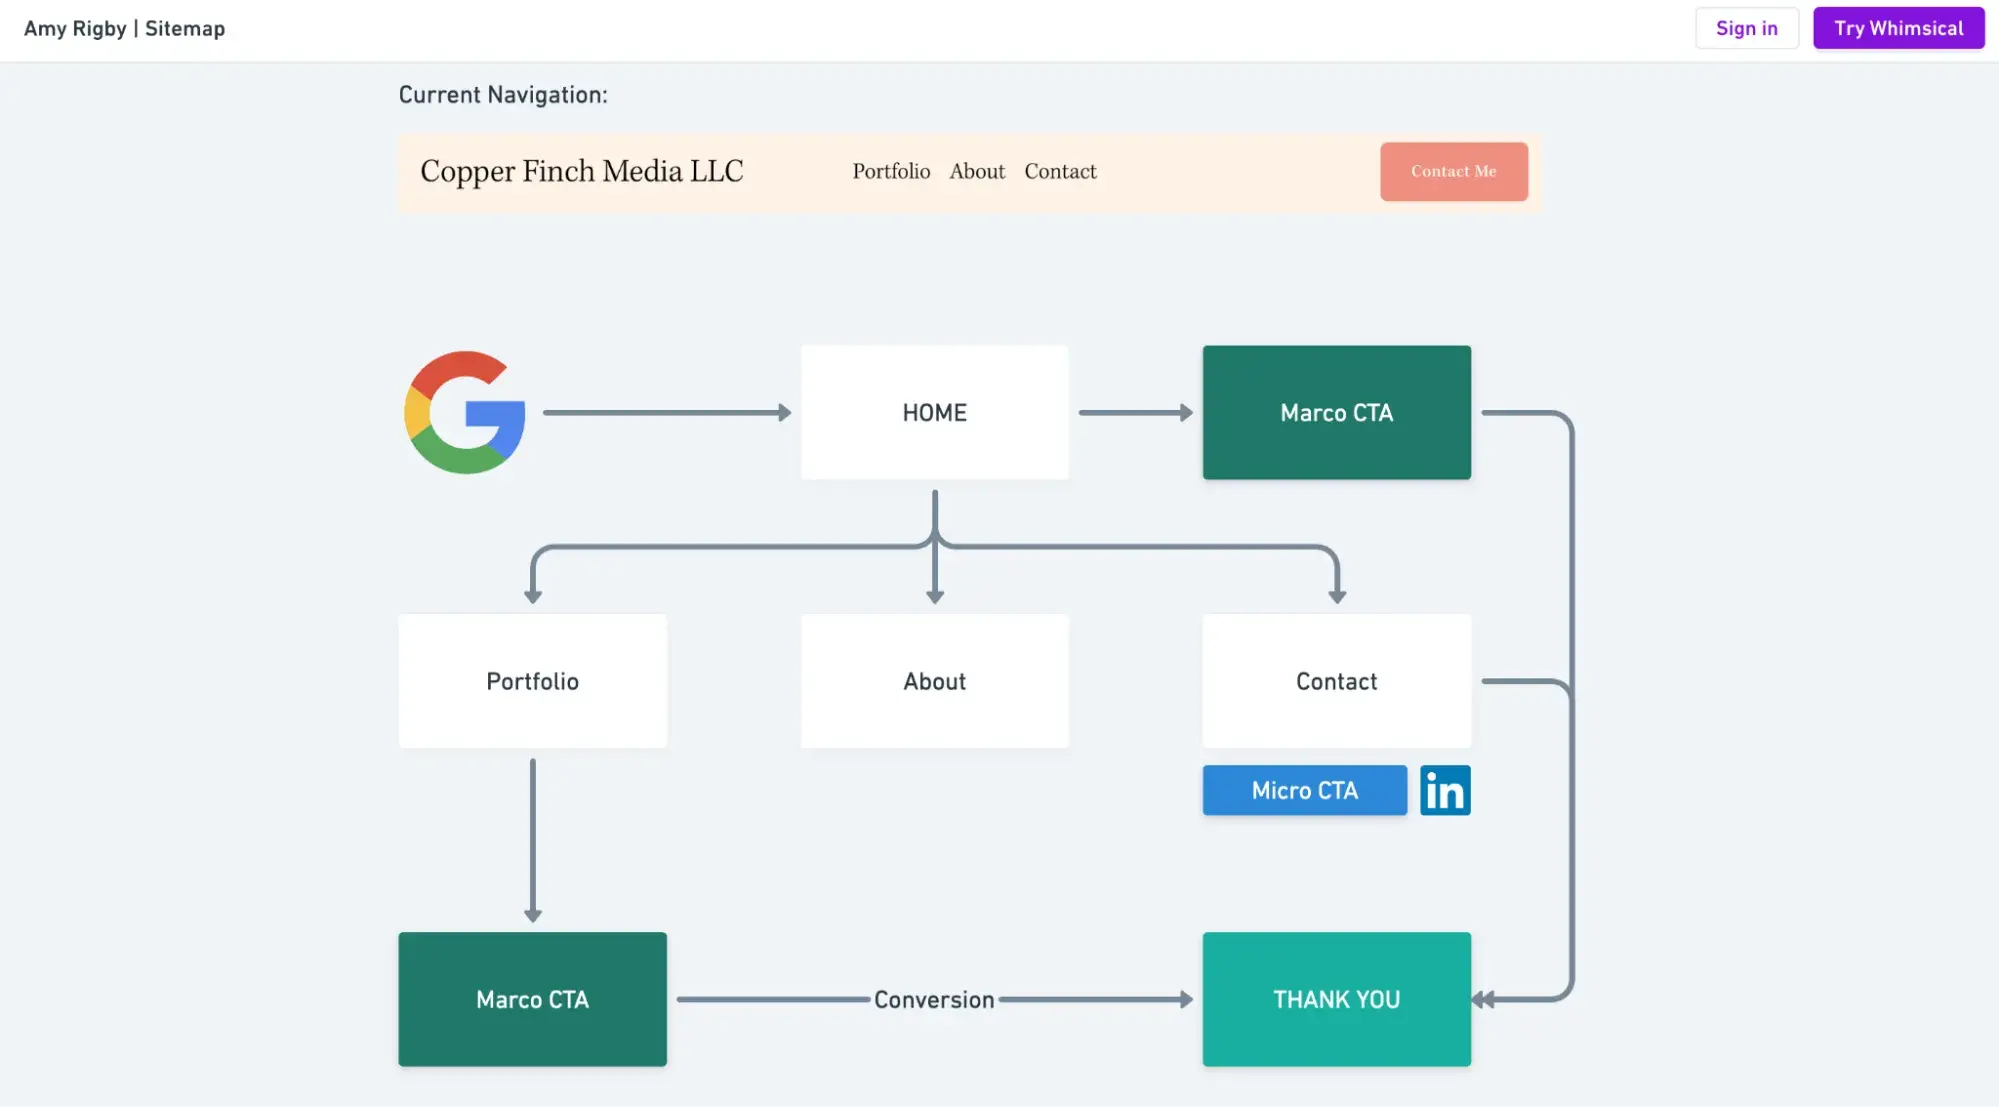
Task: Select the HOME node
Action: [934, 412]
